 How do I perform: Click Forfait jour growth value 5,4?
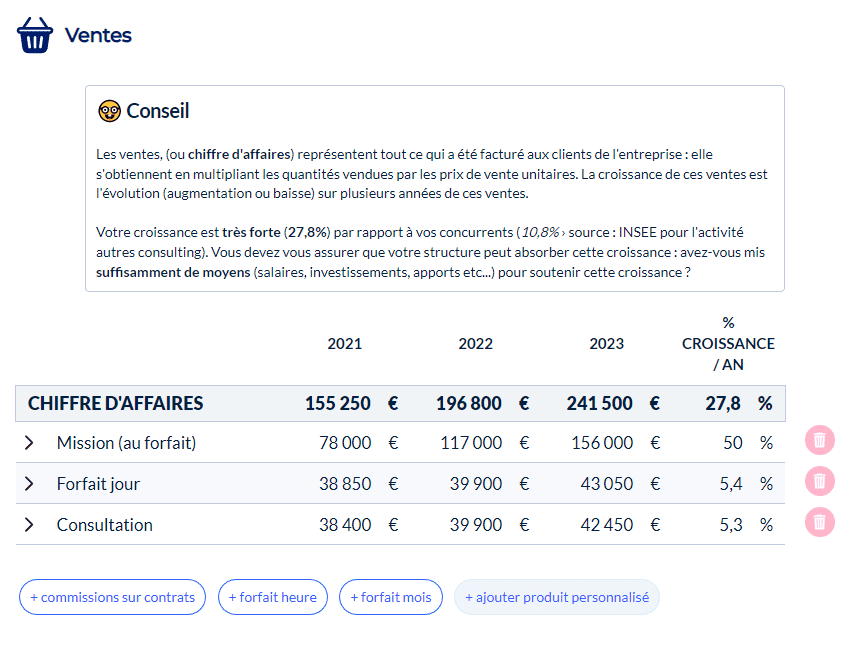point(731,484)
